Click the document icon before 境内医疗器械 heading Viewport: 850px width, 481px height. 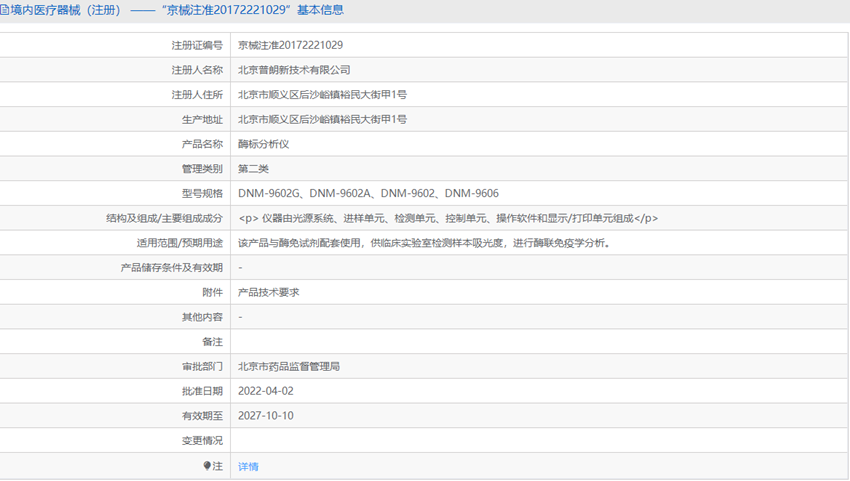click(x=4, y=10)
